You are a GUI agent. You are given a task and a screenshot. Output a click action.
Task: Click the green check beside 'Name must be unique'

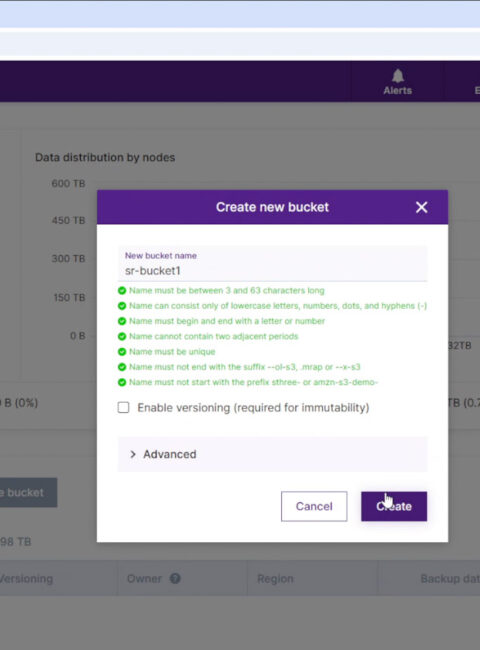(122, 352)
